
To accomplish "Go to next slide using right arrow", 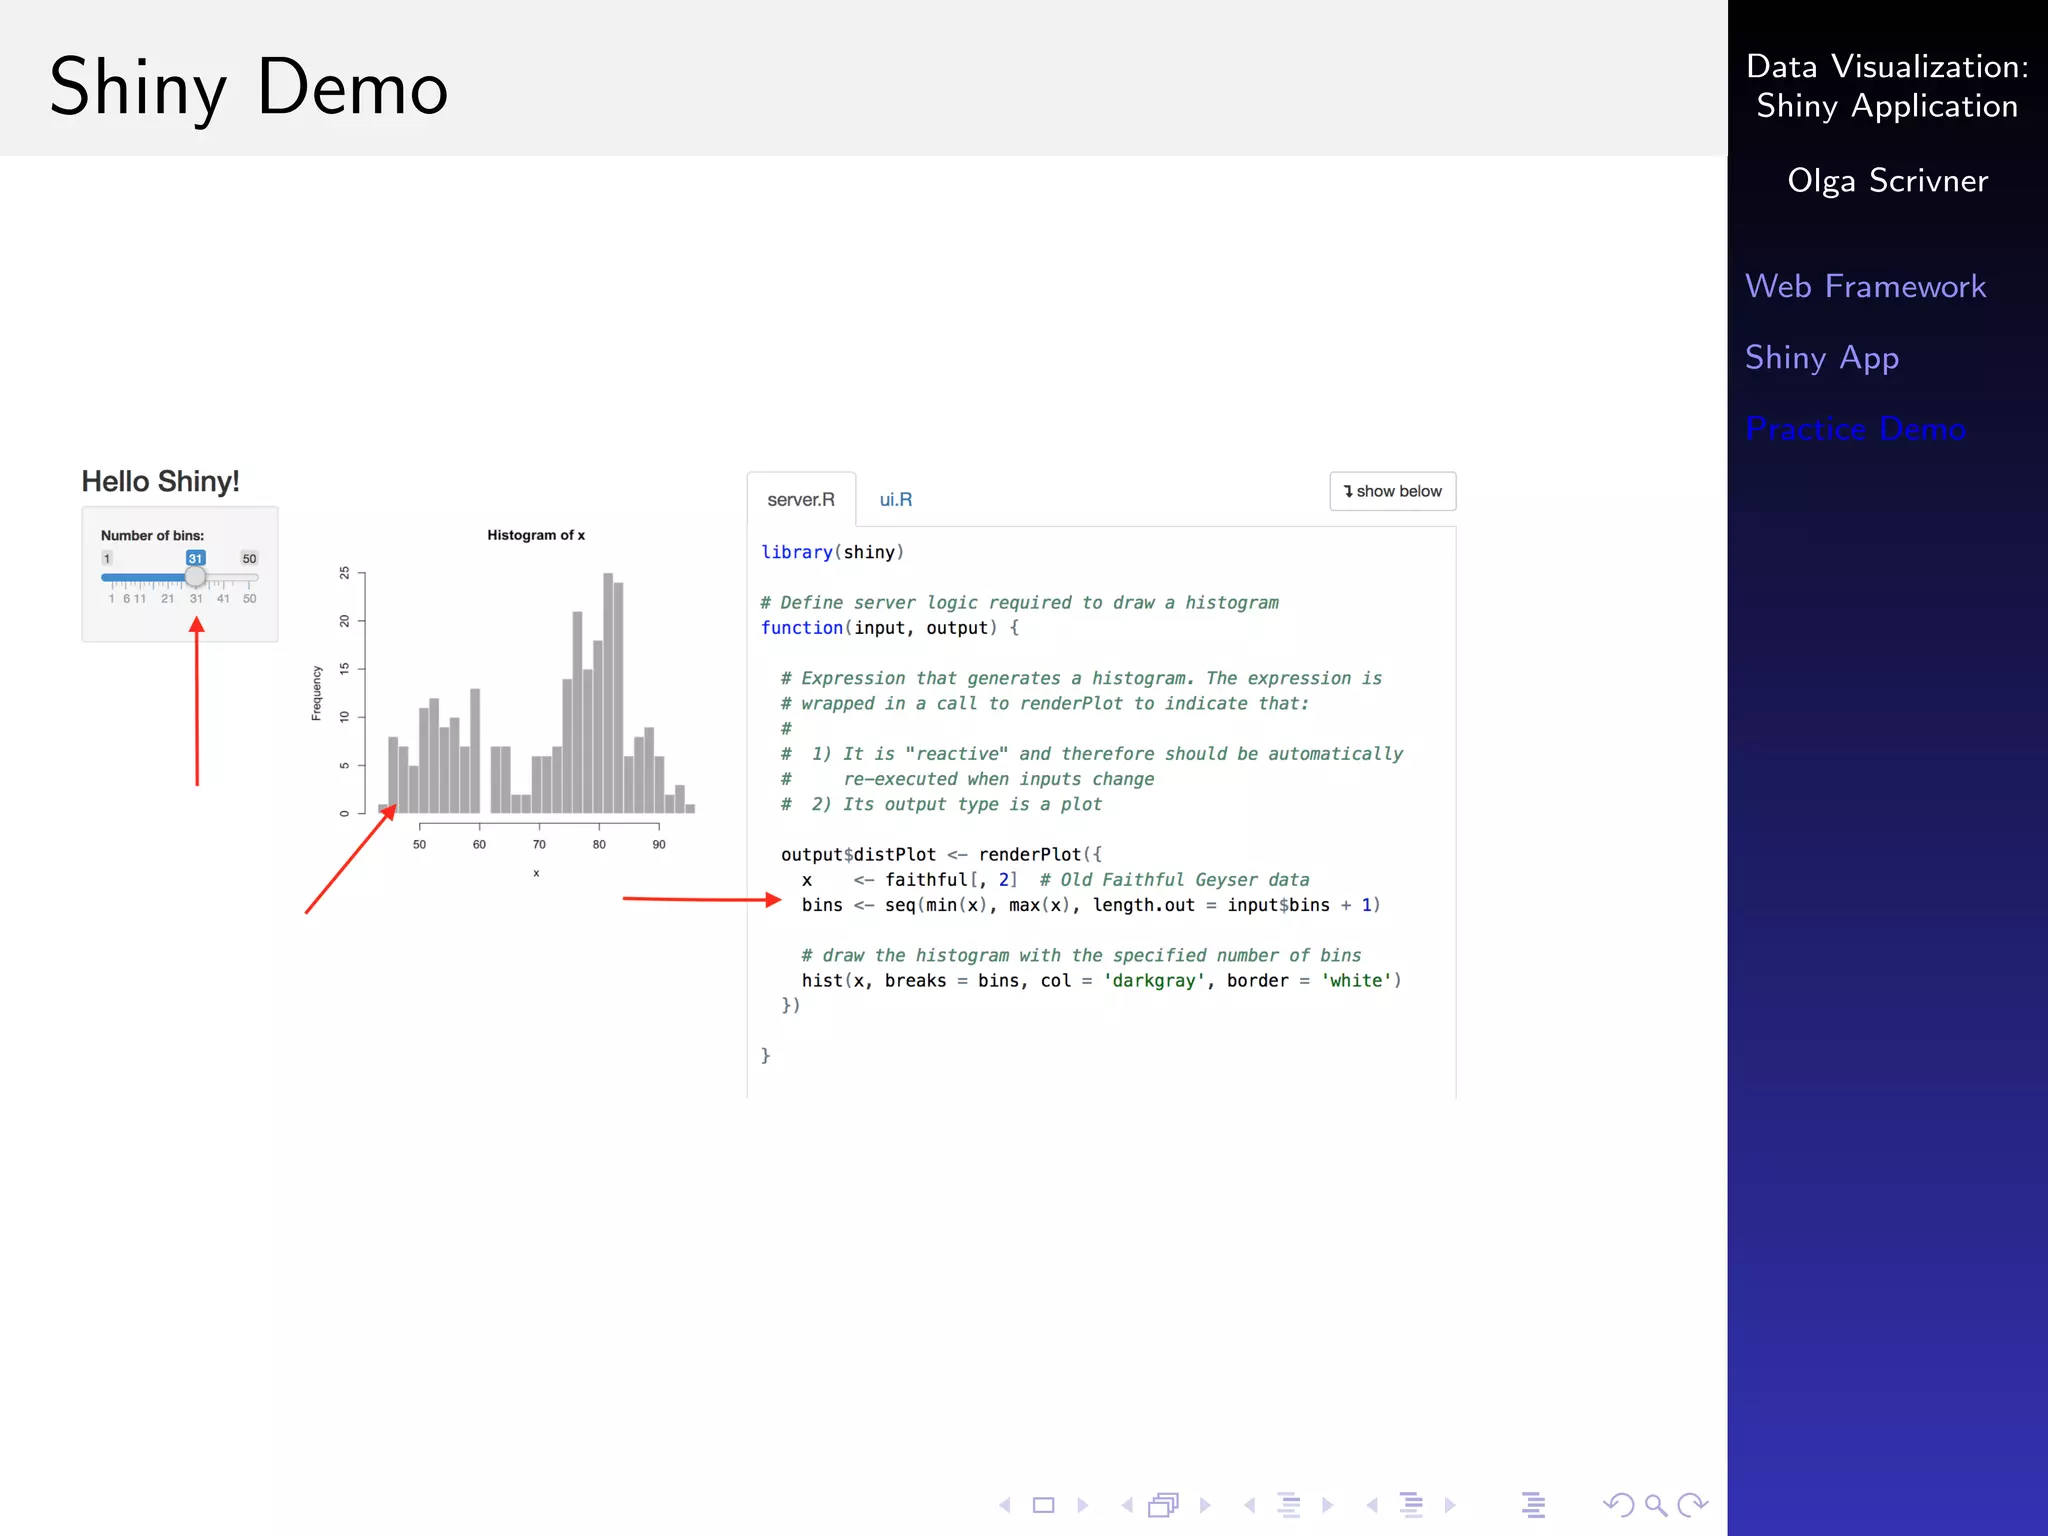I will pos(1082,1505).
